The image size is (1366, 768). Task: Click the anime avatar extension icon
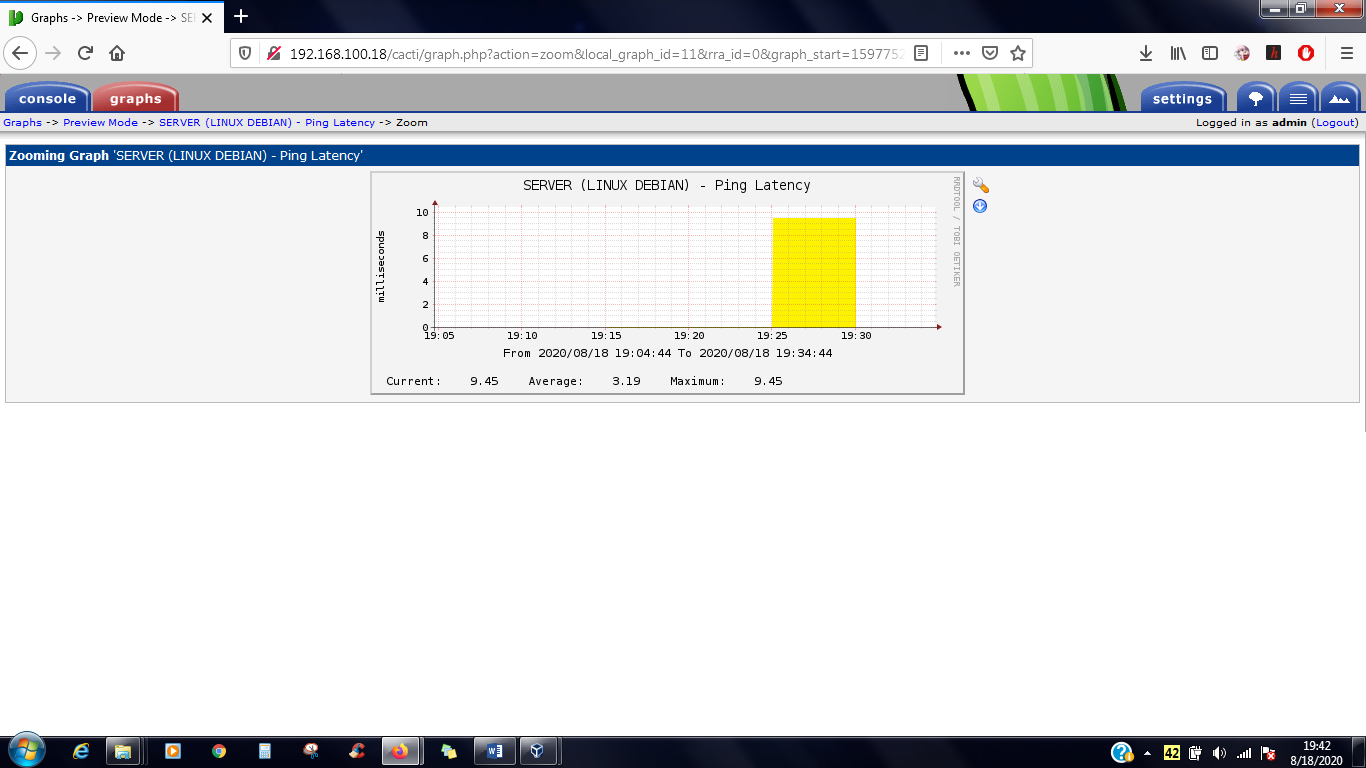[x=1242, y=53]
